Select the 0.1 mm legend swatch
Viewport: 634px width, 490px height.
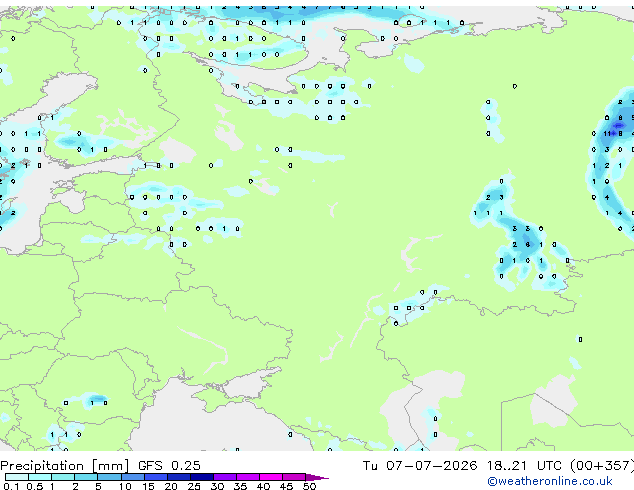click(17, 477)
